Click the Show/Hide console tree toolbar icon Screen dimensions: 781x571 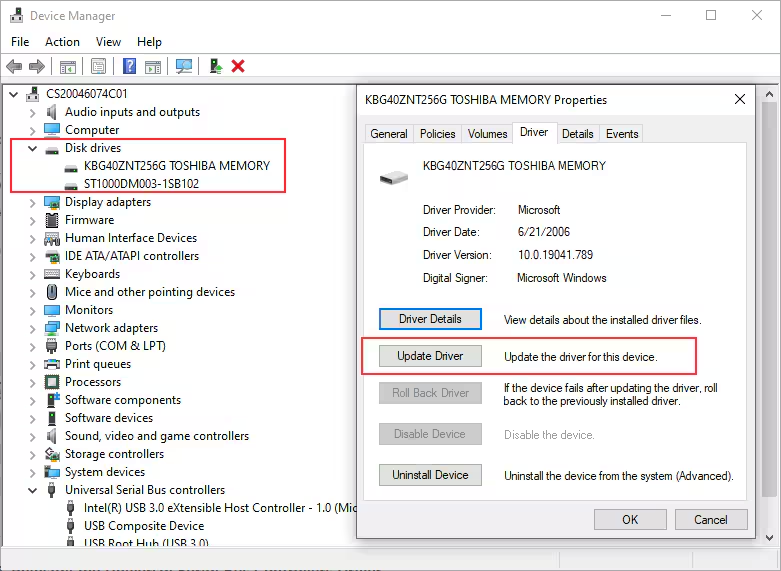pos(68,66)
